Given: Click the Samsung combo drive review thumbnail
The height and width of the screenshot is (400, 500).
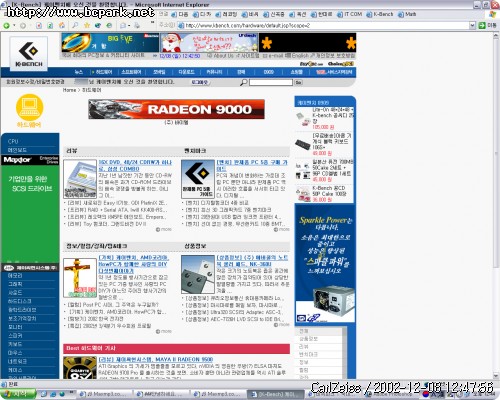Looking at the screenshot, I should click(80, 179).
